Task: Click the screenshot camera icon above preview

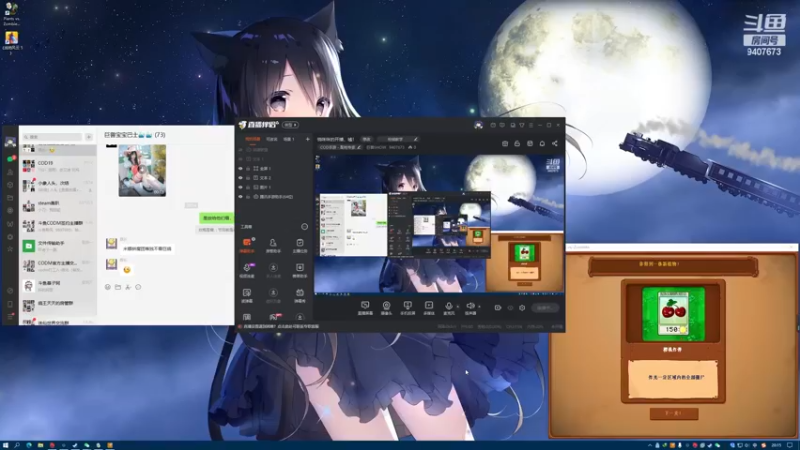Action: (505, 143)
